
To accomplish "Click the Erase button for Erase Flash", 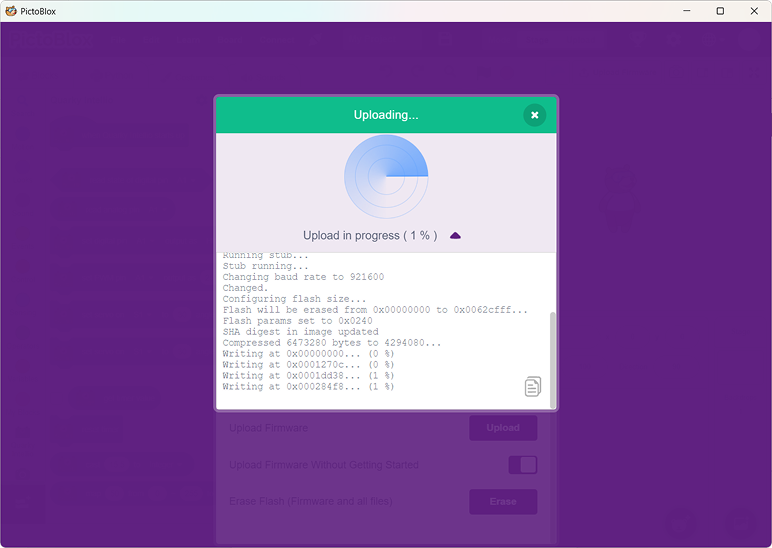I will [503, 502].
